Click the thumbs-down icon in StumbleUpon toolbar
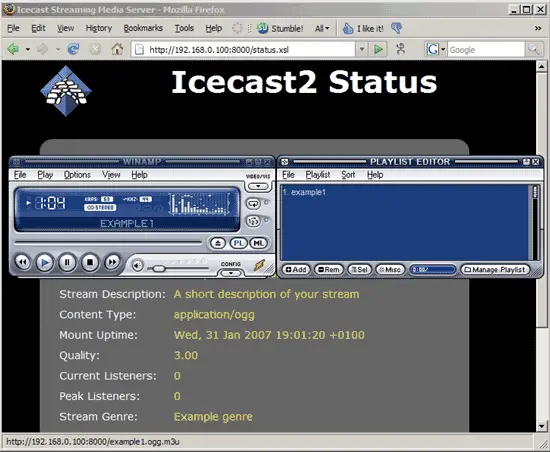Image resolution: width=550 pixels, height=452 pixels. [x=396, y=28]
